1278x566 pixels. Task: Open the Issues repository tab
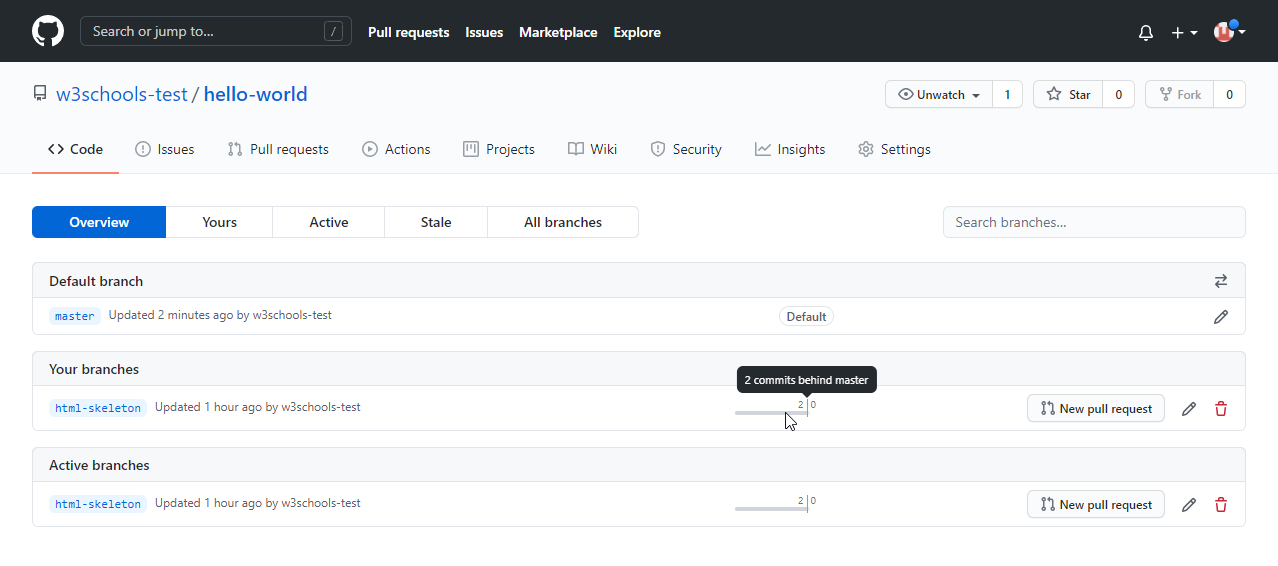tap(165, 149)
